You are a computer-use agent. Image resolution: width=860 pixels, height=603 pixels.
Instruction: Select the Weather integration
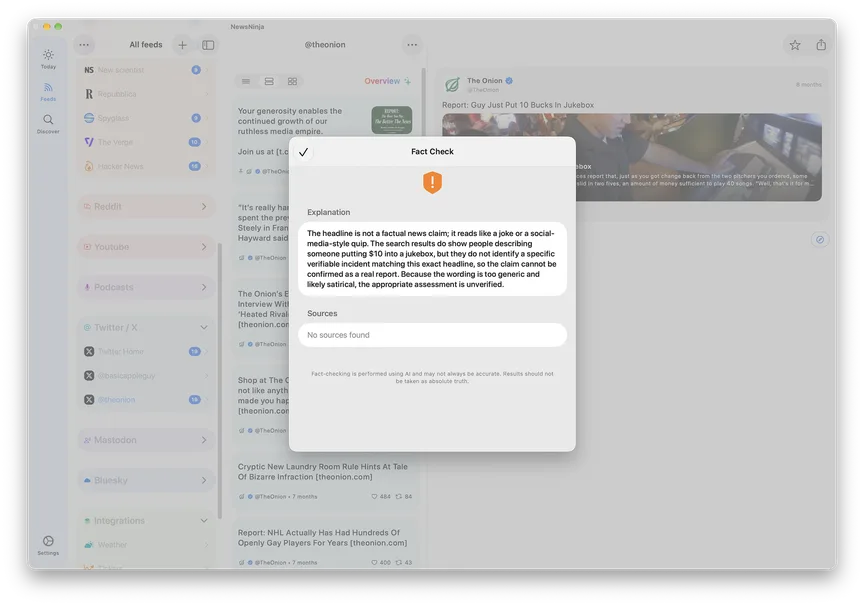[x=145, y=545]
